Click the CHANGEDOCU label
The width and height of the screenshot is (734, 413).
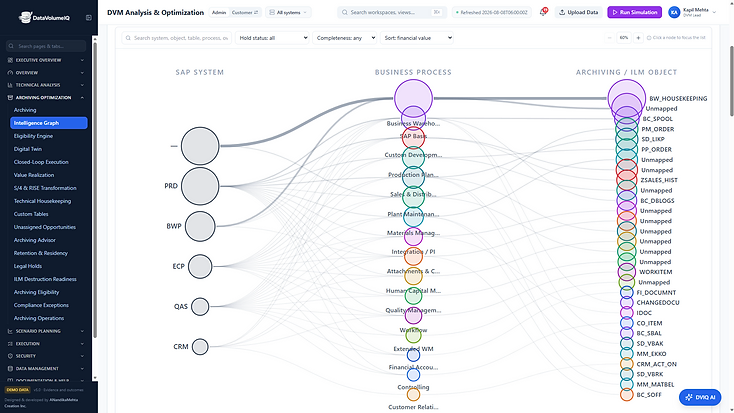(x=658, y=302)
